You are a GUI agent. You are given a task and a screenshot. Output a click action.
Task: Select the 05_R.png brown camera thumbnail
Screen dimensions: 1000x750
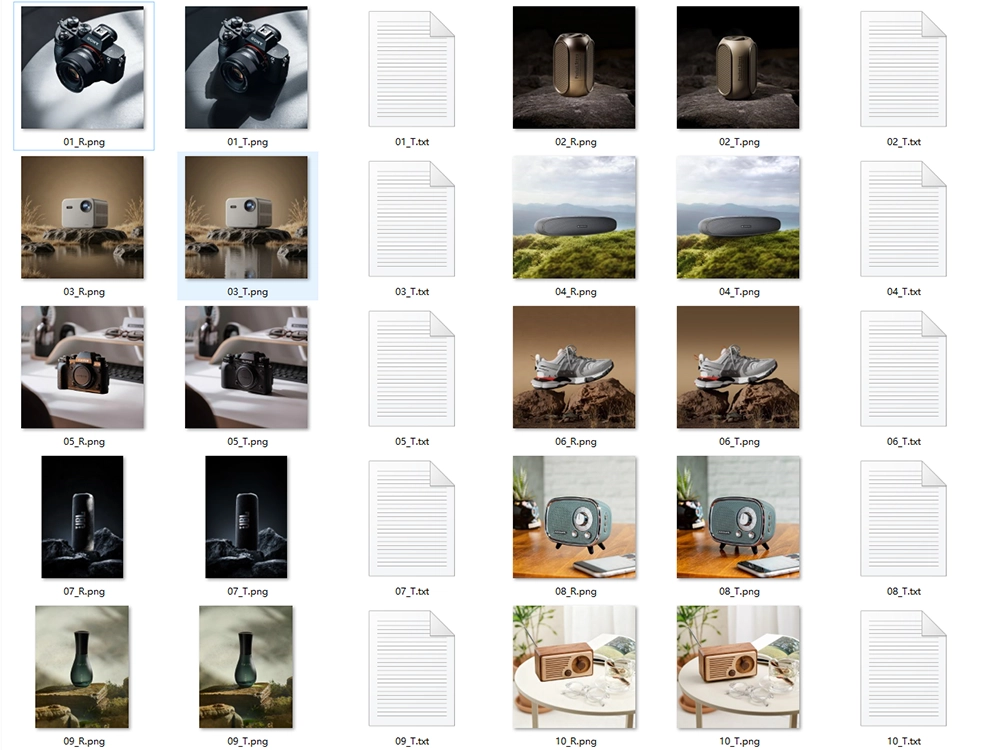(83, 367)
